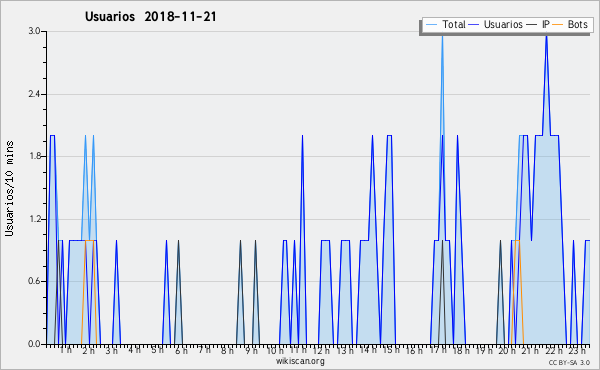Image resolution: width=600 pixels, height=370 pixels.
Task: Click the '6 h' x-axis label
Action: (181, 350)
